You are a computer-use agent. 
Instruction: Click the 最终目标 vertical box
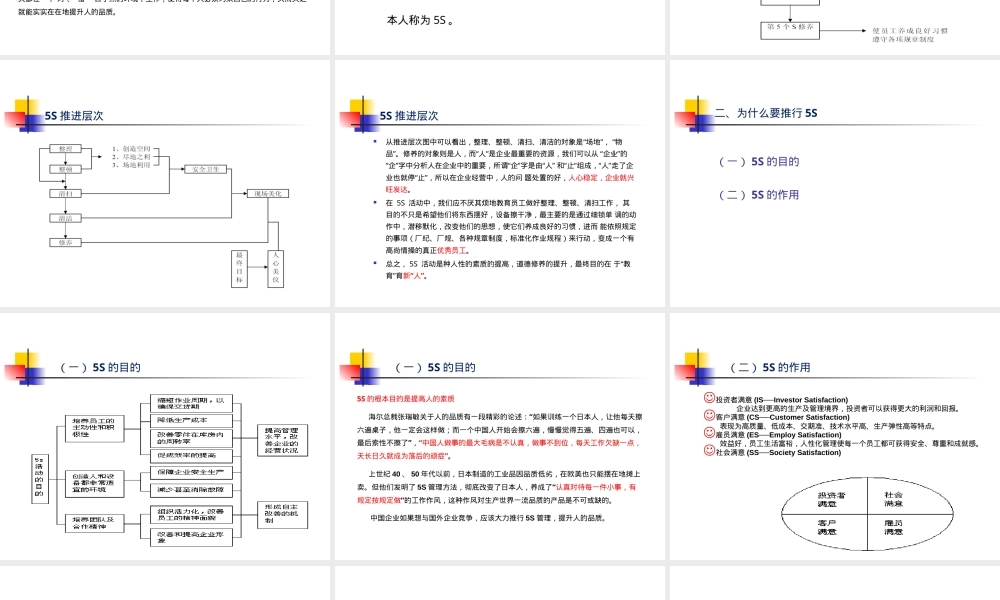pos(239,268)
